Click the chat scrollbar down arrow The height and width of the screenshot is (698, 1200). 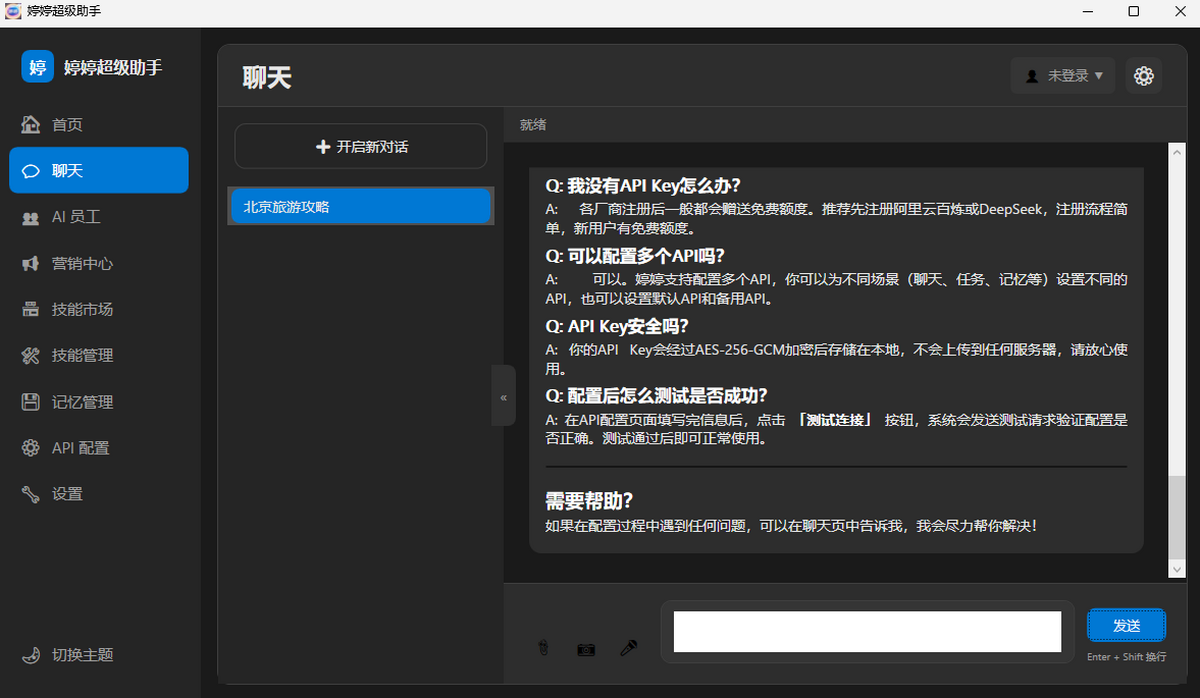1177,568
